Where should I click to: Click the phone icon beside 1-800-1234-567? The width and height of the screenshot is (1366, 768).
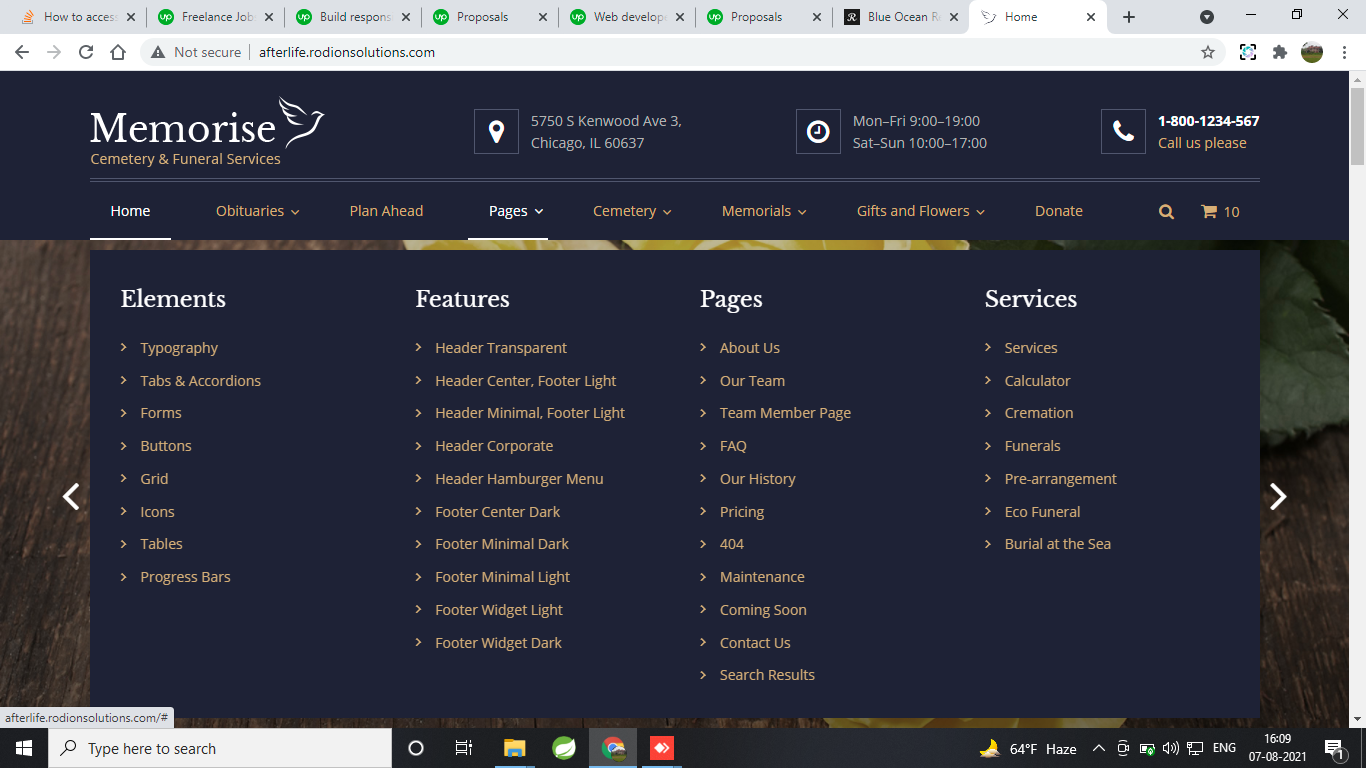point(1123,131)
